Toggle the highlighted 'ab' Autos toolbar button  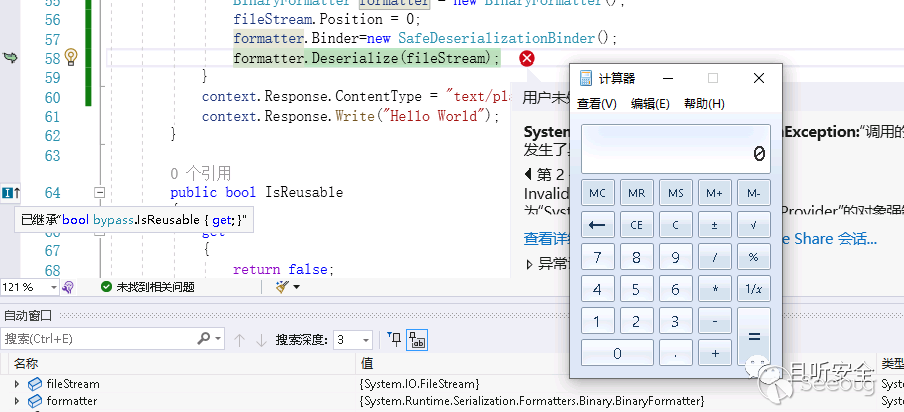[x=416, y=340]
